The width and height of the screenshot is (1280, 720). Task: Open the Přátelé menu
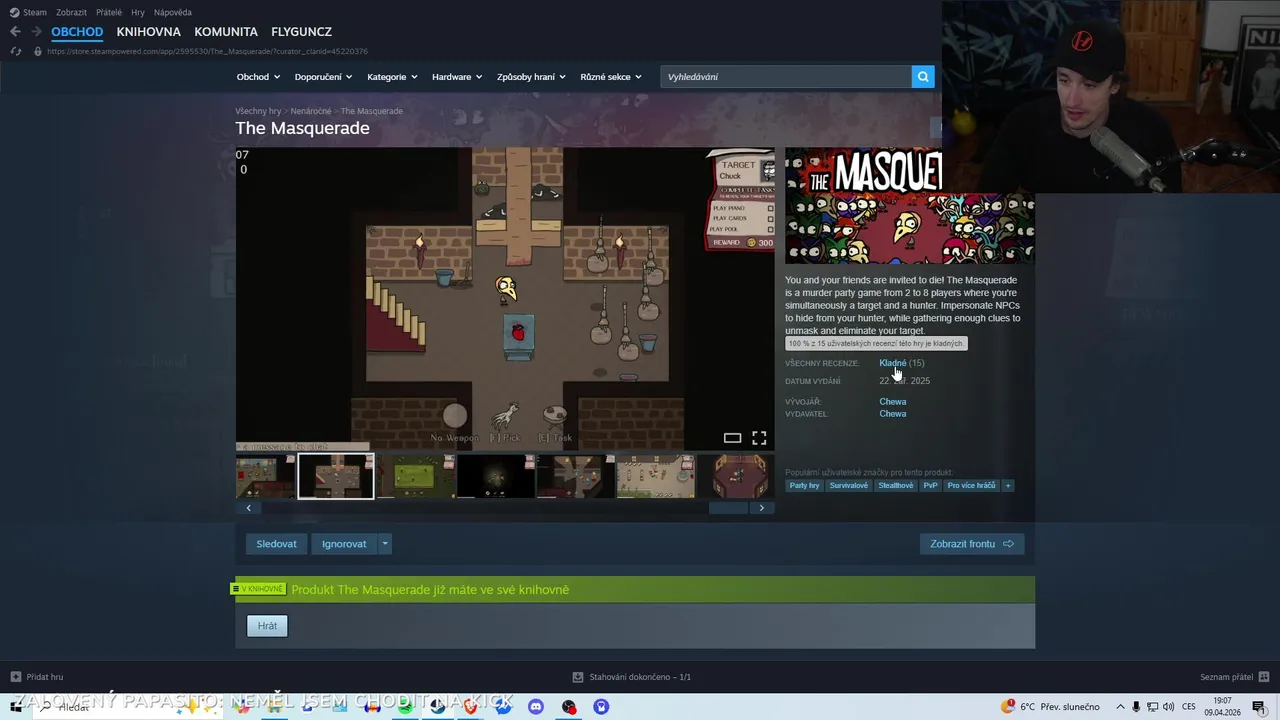[x=109, y=12]
